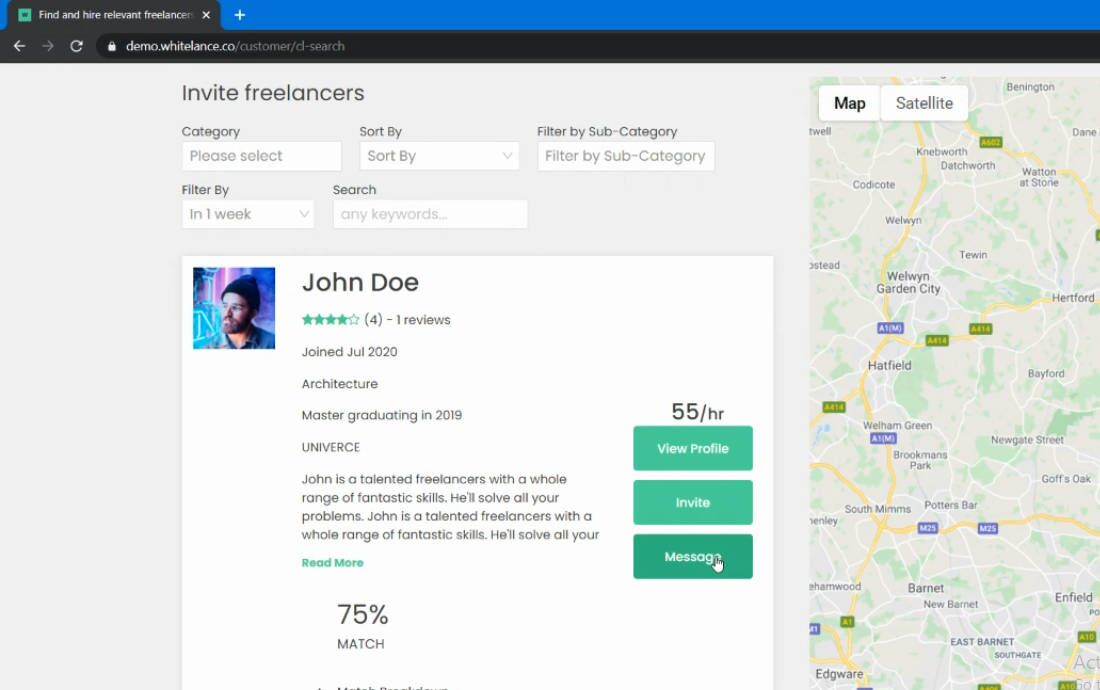
Task: Click the Invite button
Action: tap(693, 502)
